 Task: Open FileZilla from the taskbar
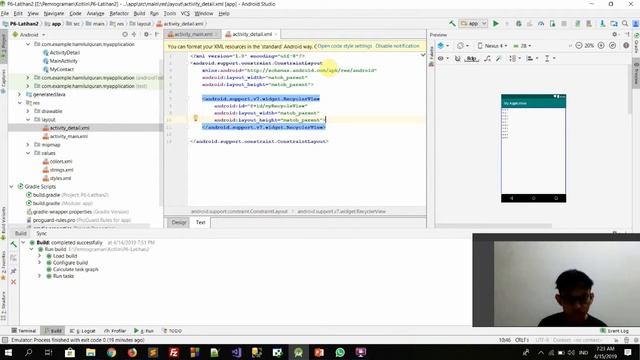[173, 352]
